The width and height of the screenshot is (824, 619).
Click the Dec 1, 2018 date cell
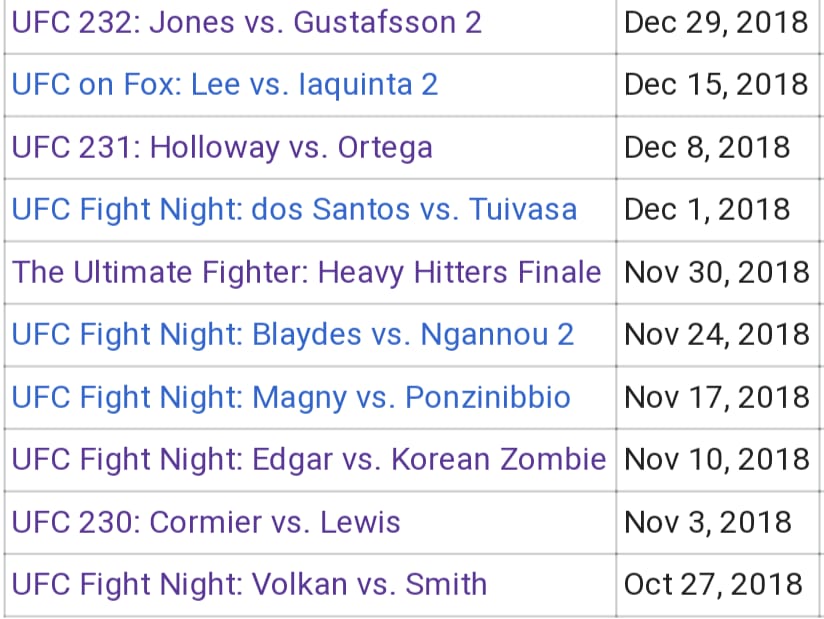click(x=707, y=209)
